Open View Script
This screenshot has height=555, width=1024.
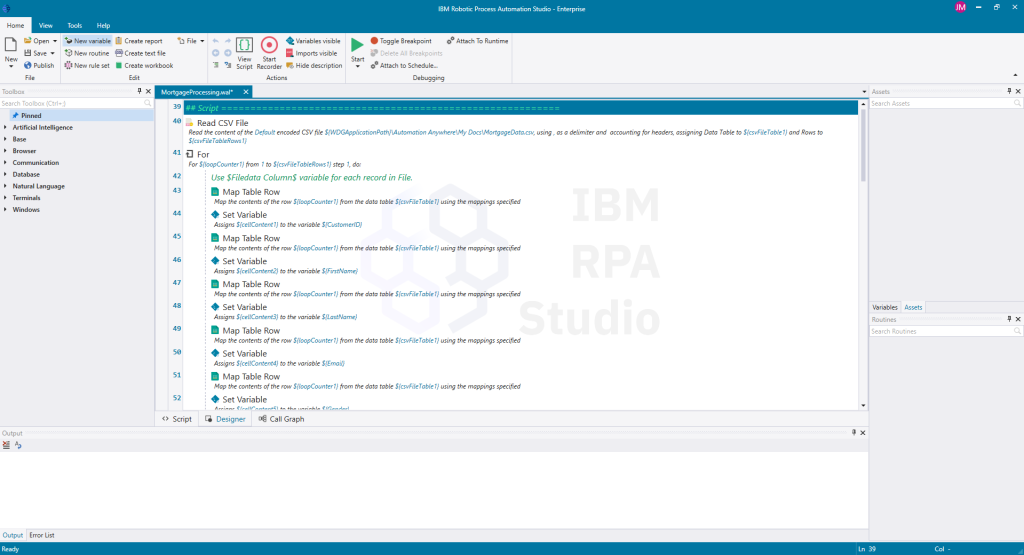click(244, 53)
